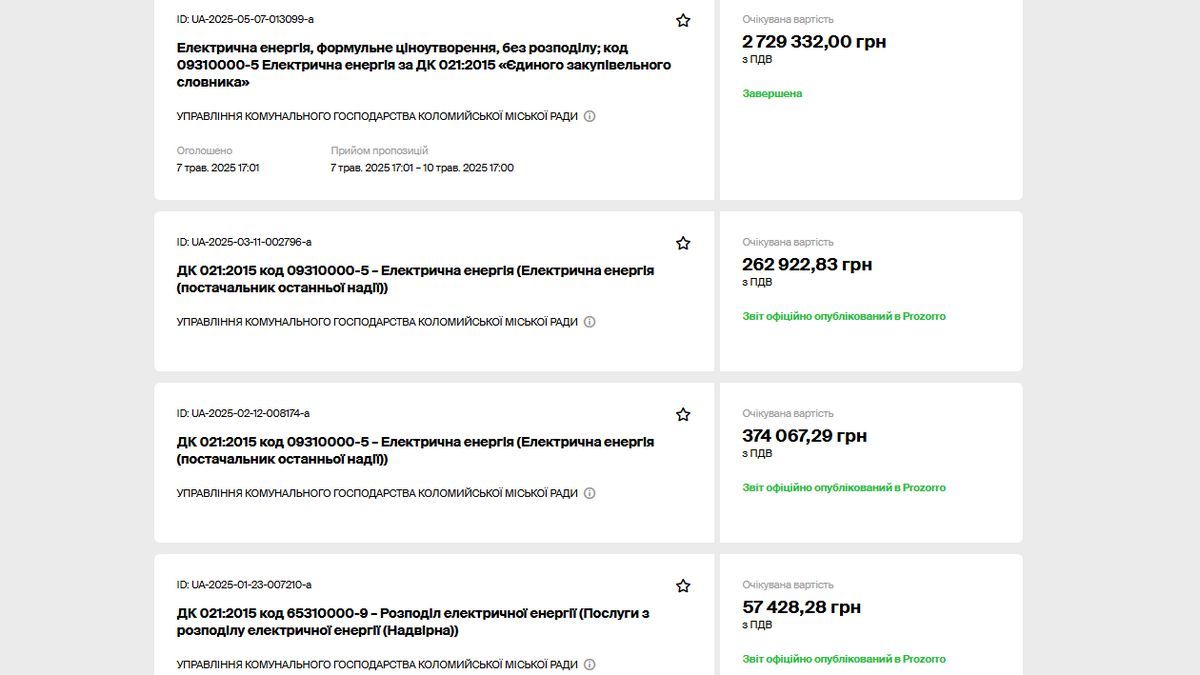This screenshot has height=675, width=1200.
Task: Click tender ID UA-2025-05-07-013099-a text
Action: click(x=245, y=20)
